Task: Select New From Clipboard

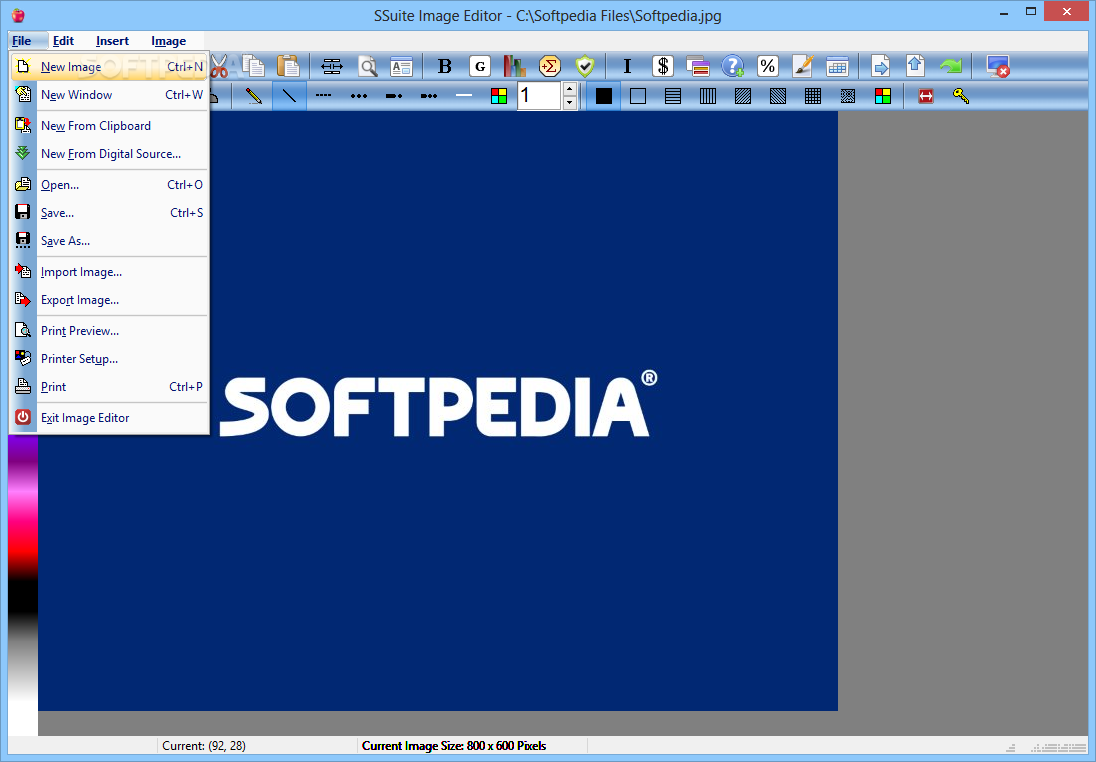Action: [109, 126]
